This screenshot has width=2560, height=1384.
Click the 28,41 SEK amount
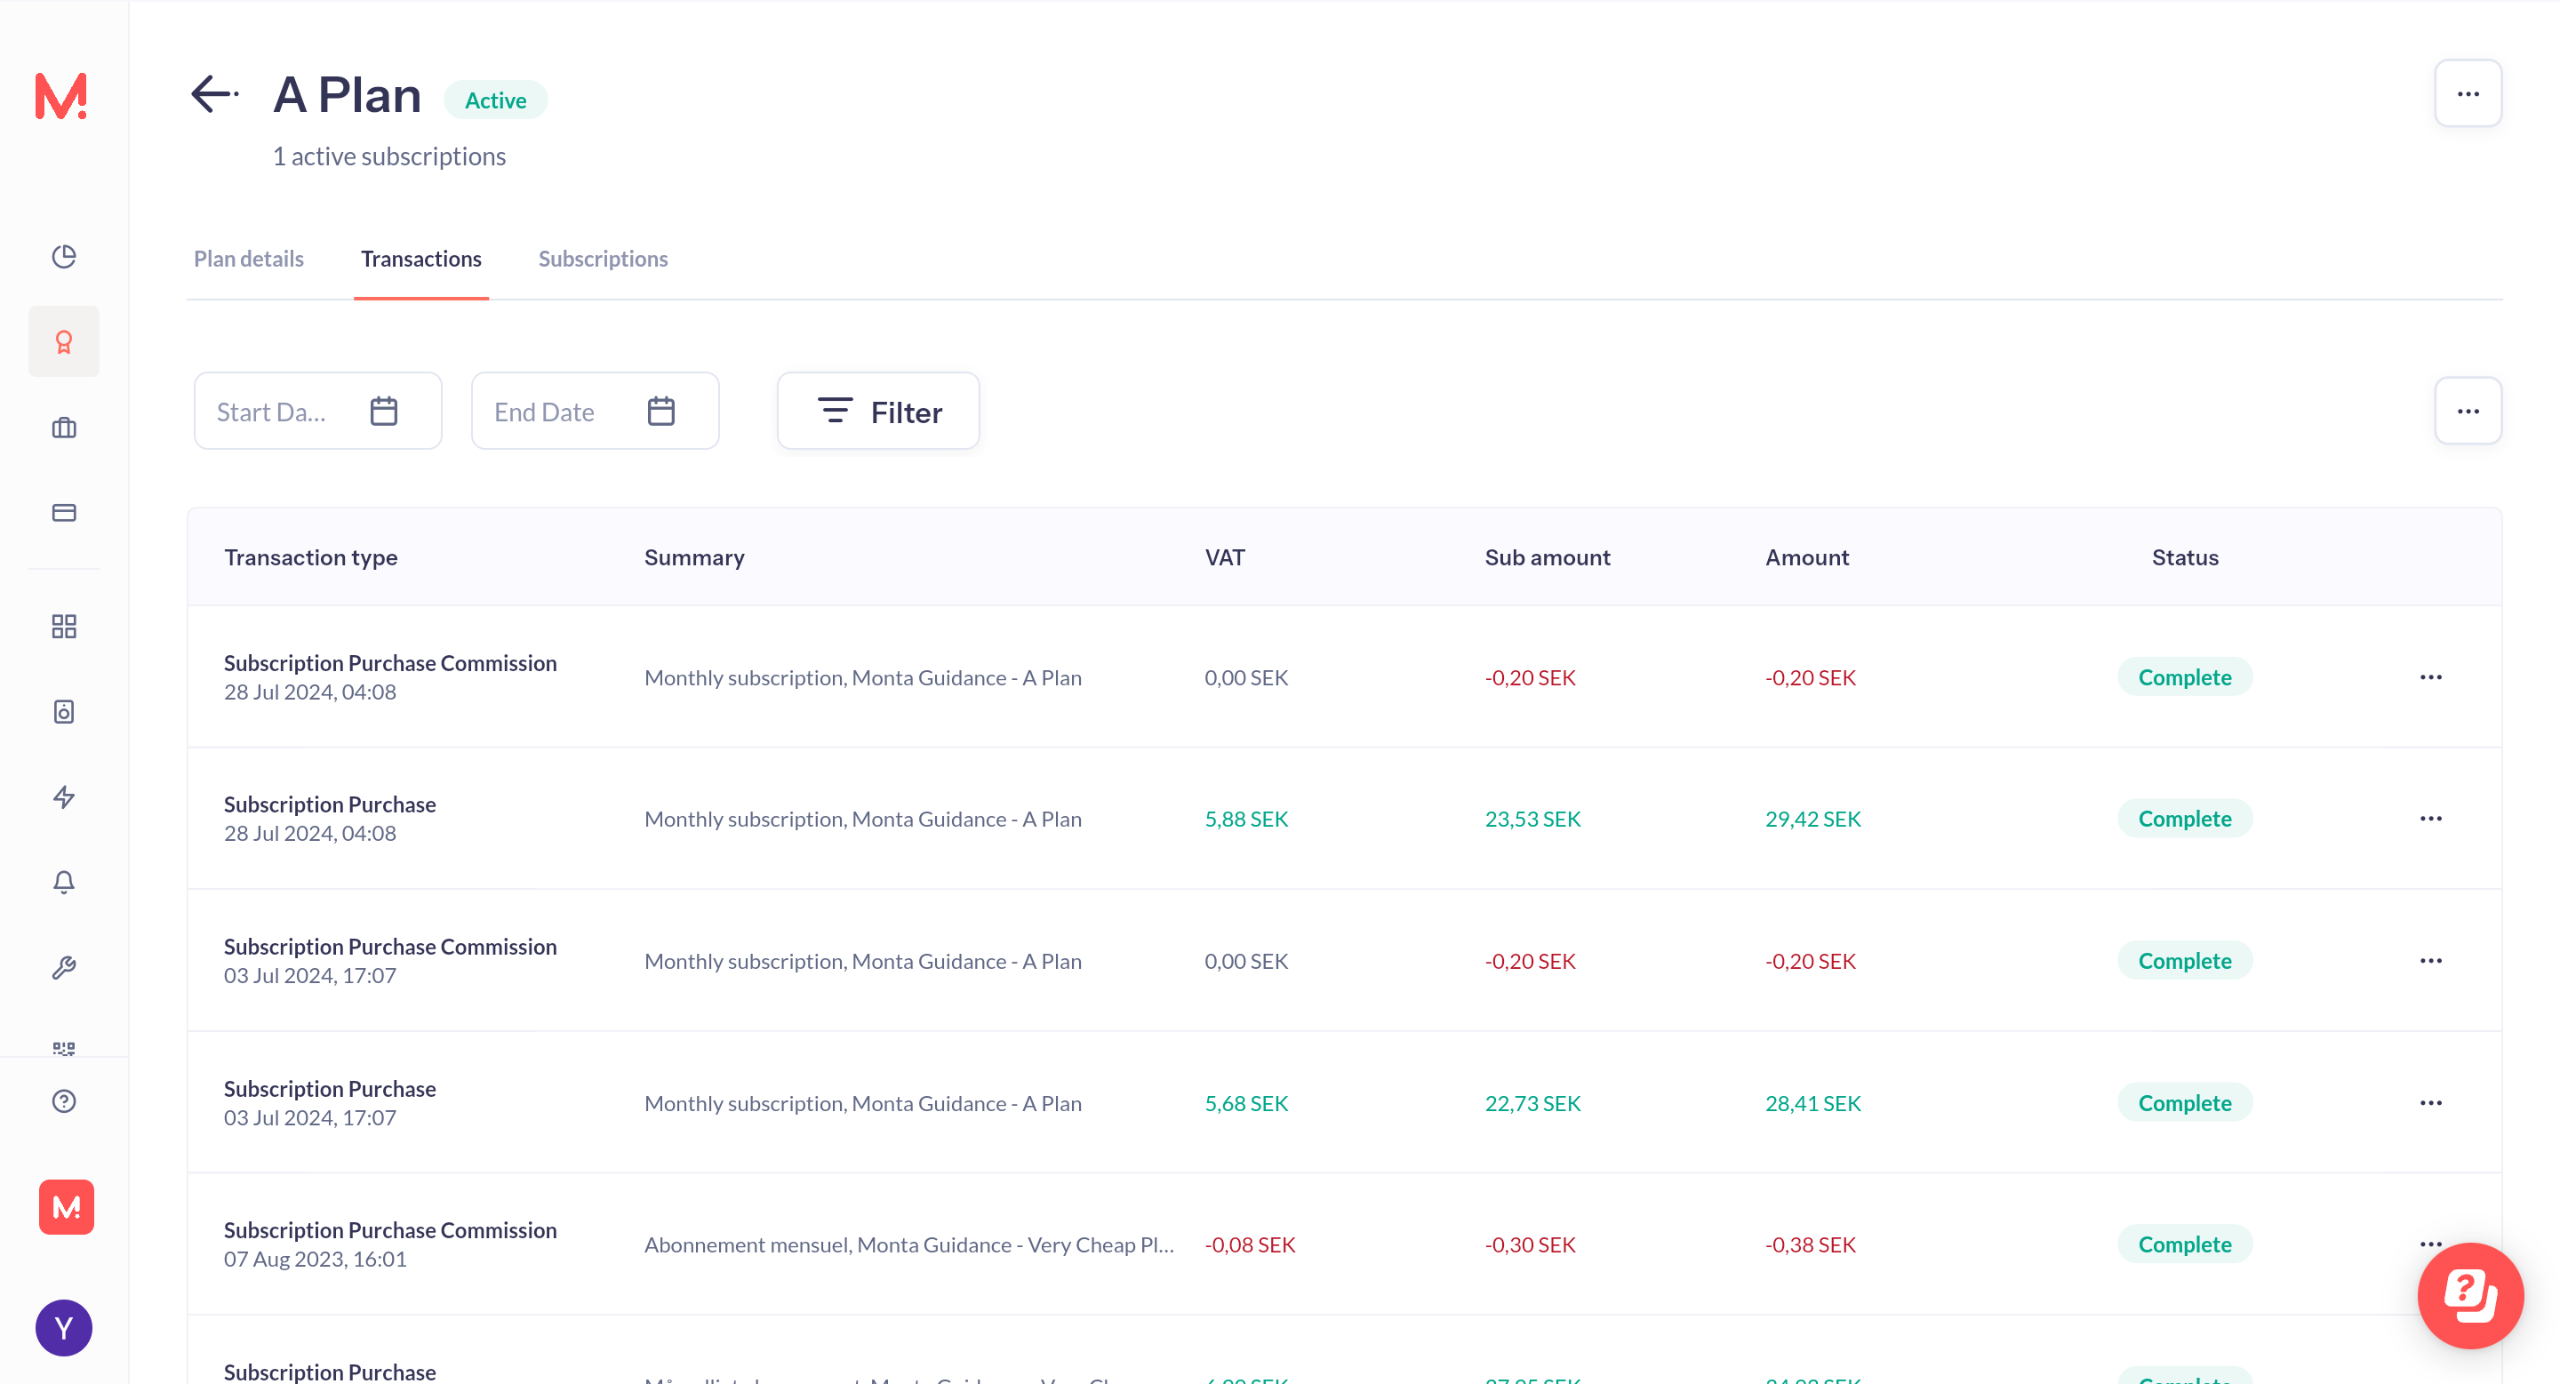pos(1813,1103)
